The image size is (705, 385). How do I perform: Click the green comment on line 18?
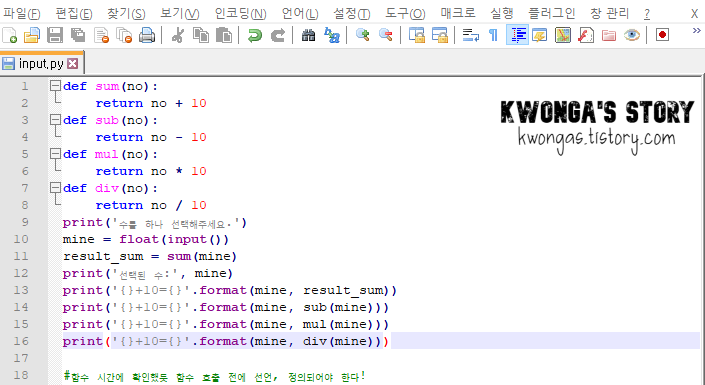214,376
